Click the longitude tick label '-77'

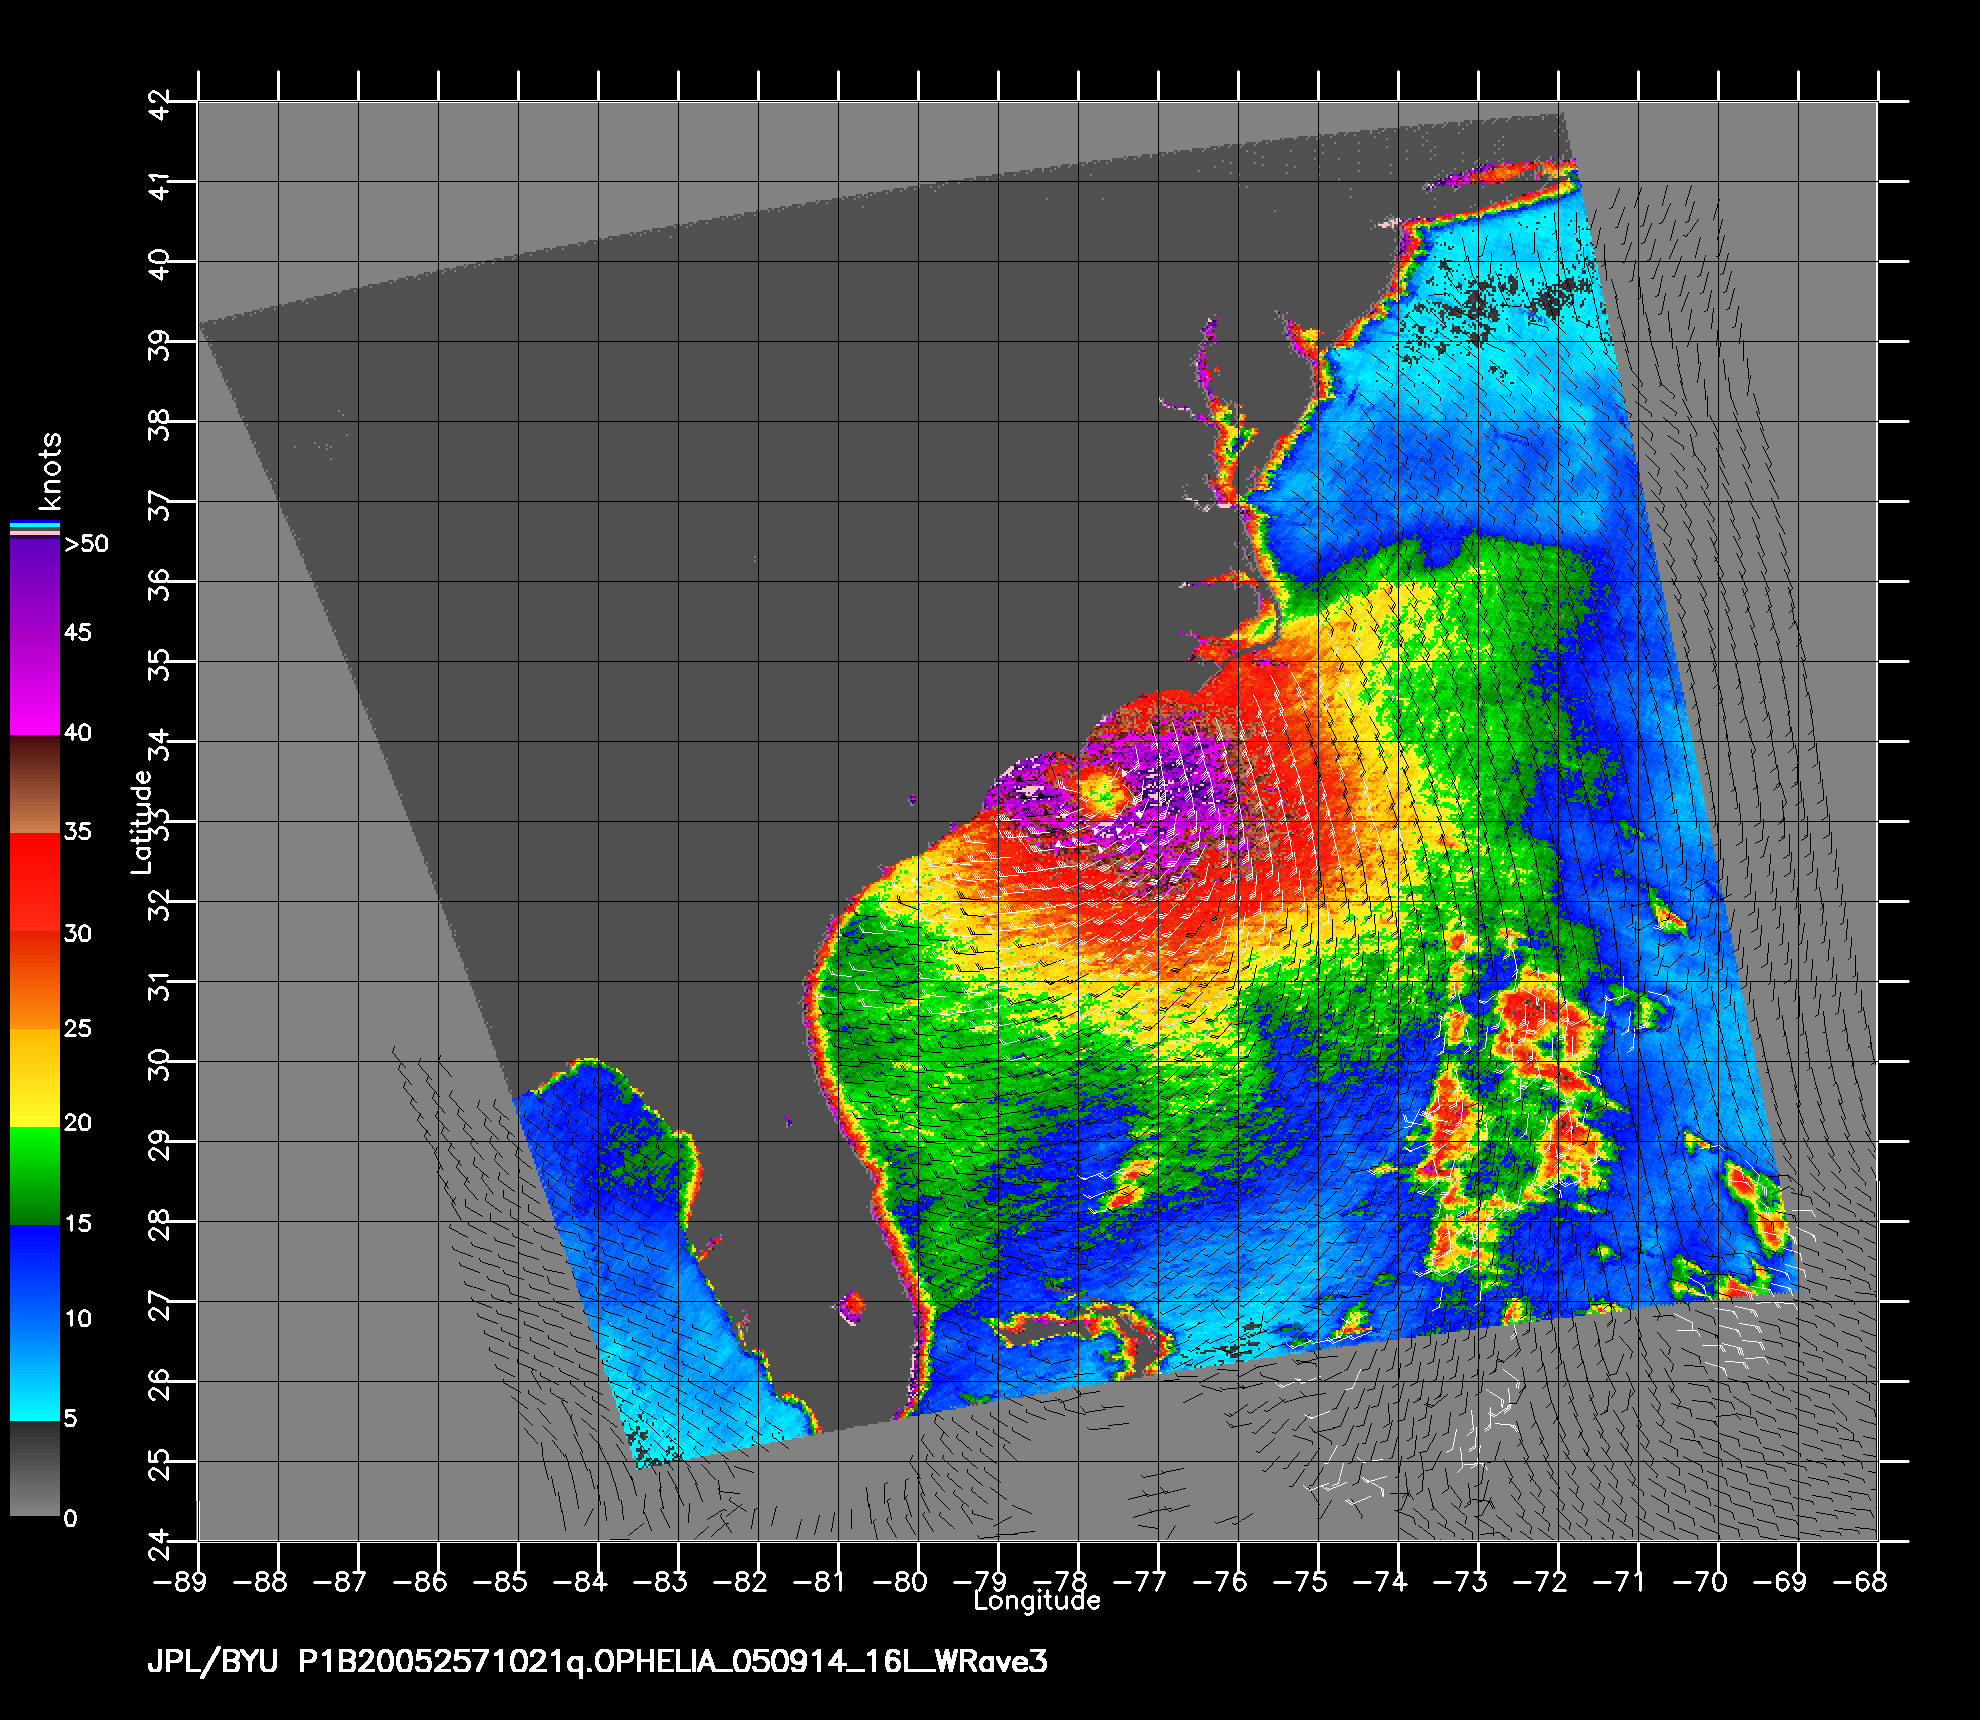click(x=1139, y=1581)
